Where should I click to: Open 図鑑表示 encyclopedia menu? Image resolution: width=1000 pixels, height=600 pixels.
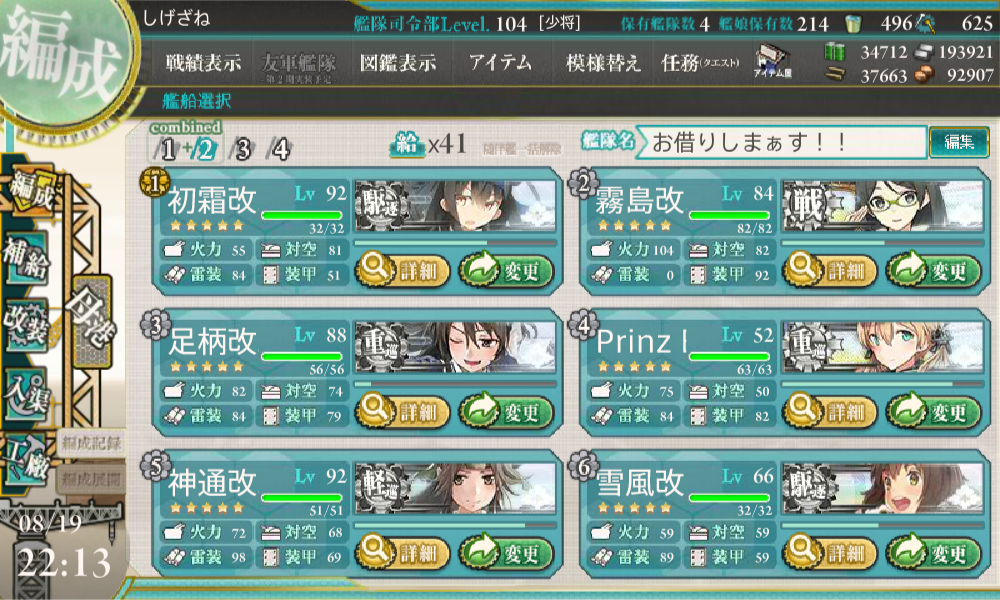(398, 62)
